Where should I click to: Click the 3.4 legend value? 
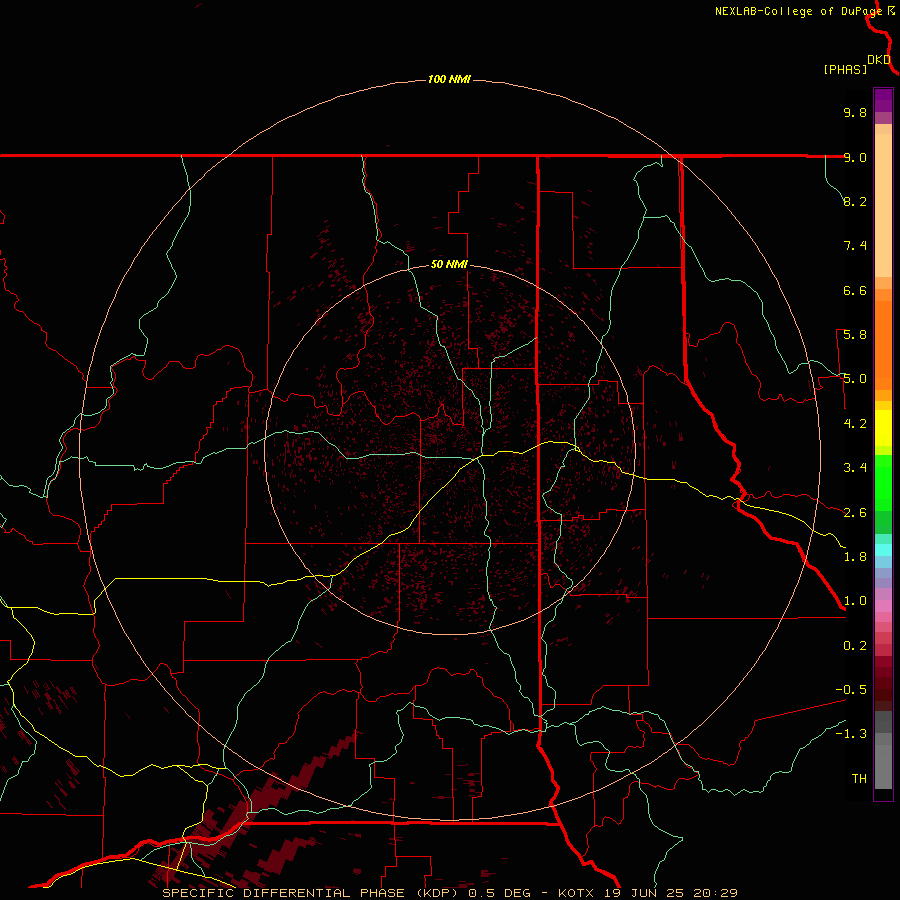coord(855,468)
